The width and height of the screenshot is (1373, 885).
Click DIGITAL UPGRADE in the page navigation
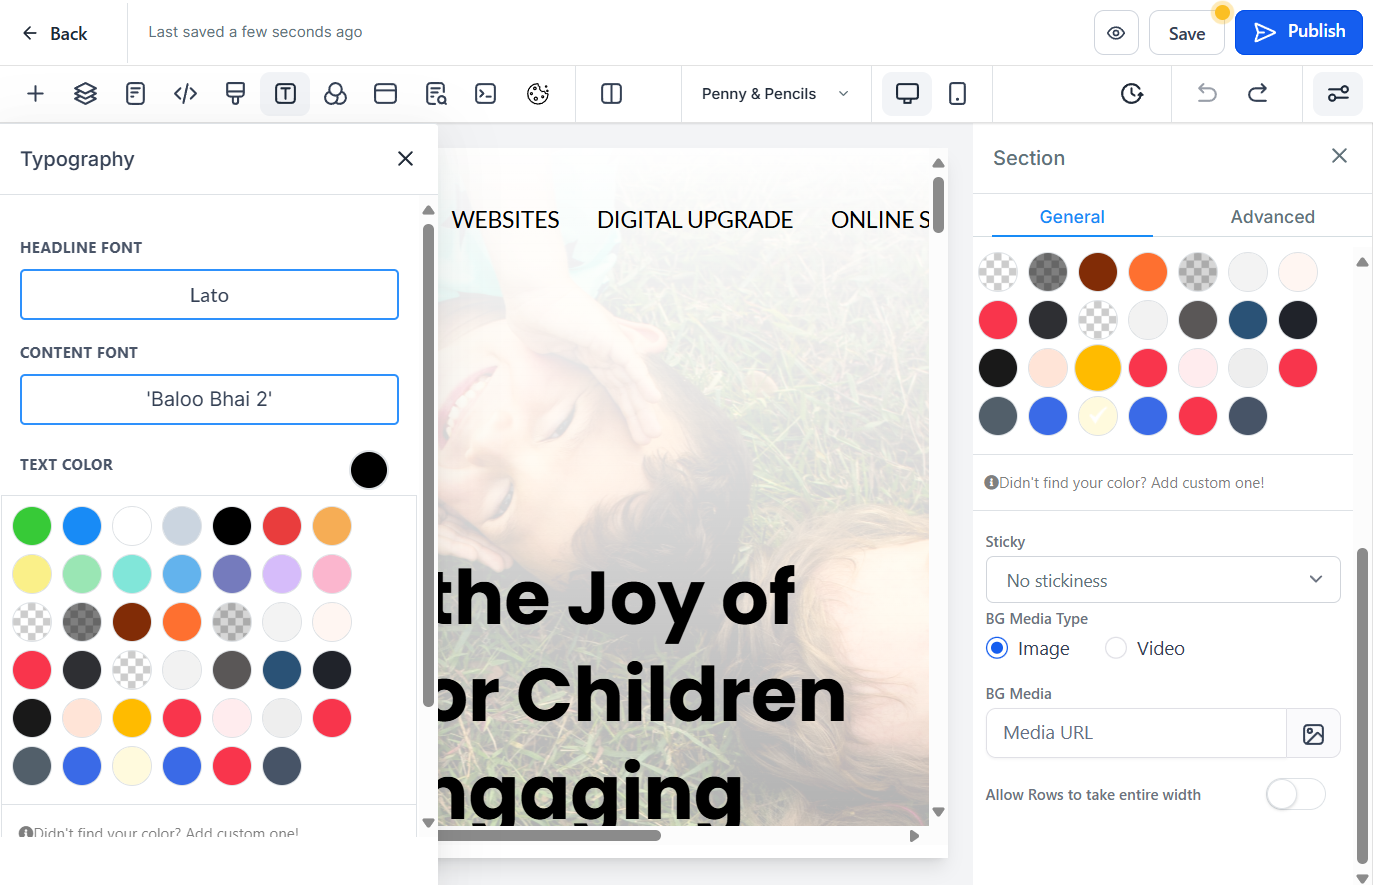click(x=695, y=220)
